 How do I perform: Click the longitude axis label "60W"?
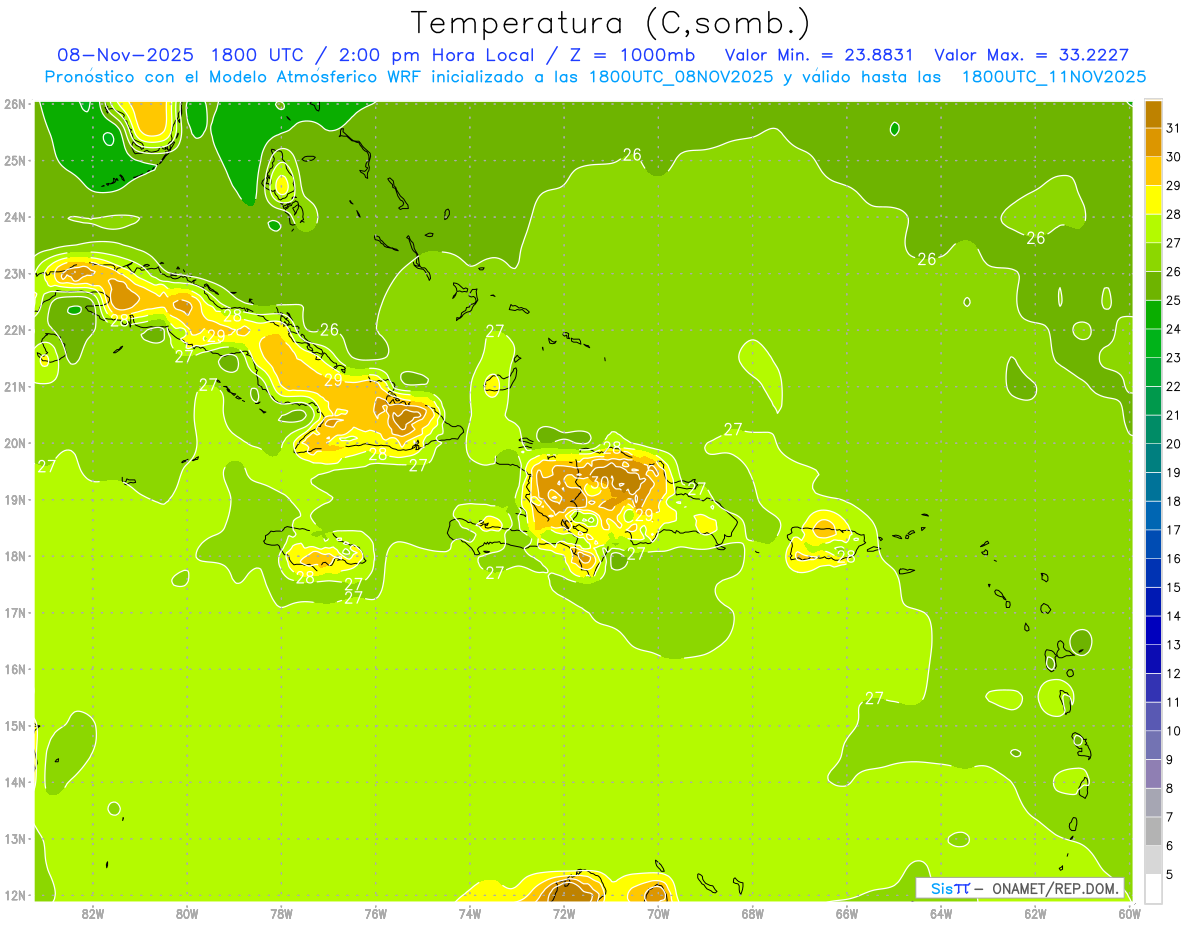coord(1129,913)
